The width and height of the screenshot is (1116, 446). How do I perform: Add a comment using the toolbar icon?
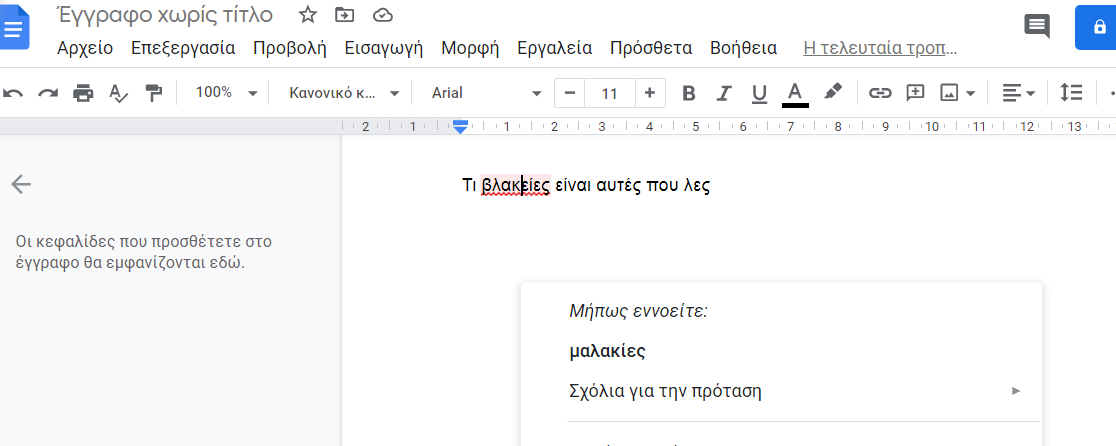(x=914, y=93)
